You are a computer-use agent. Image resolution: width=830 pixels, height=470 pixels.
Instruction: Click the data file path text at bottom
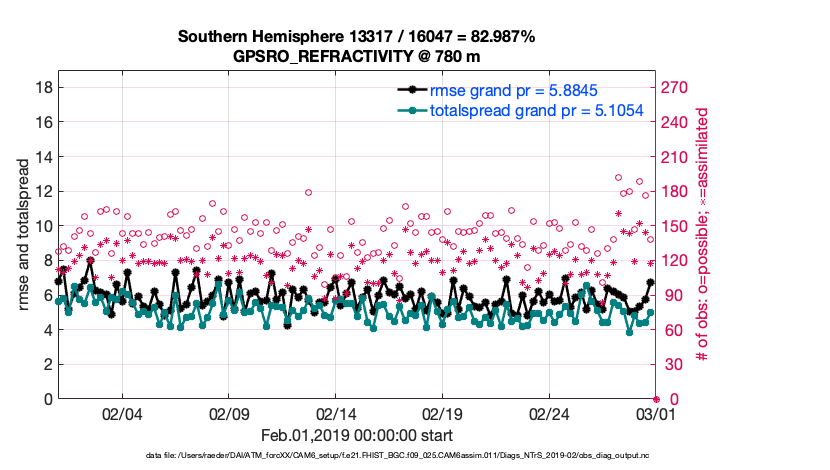415,456
